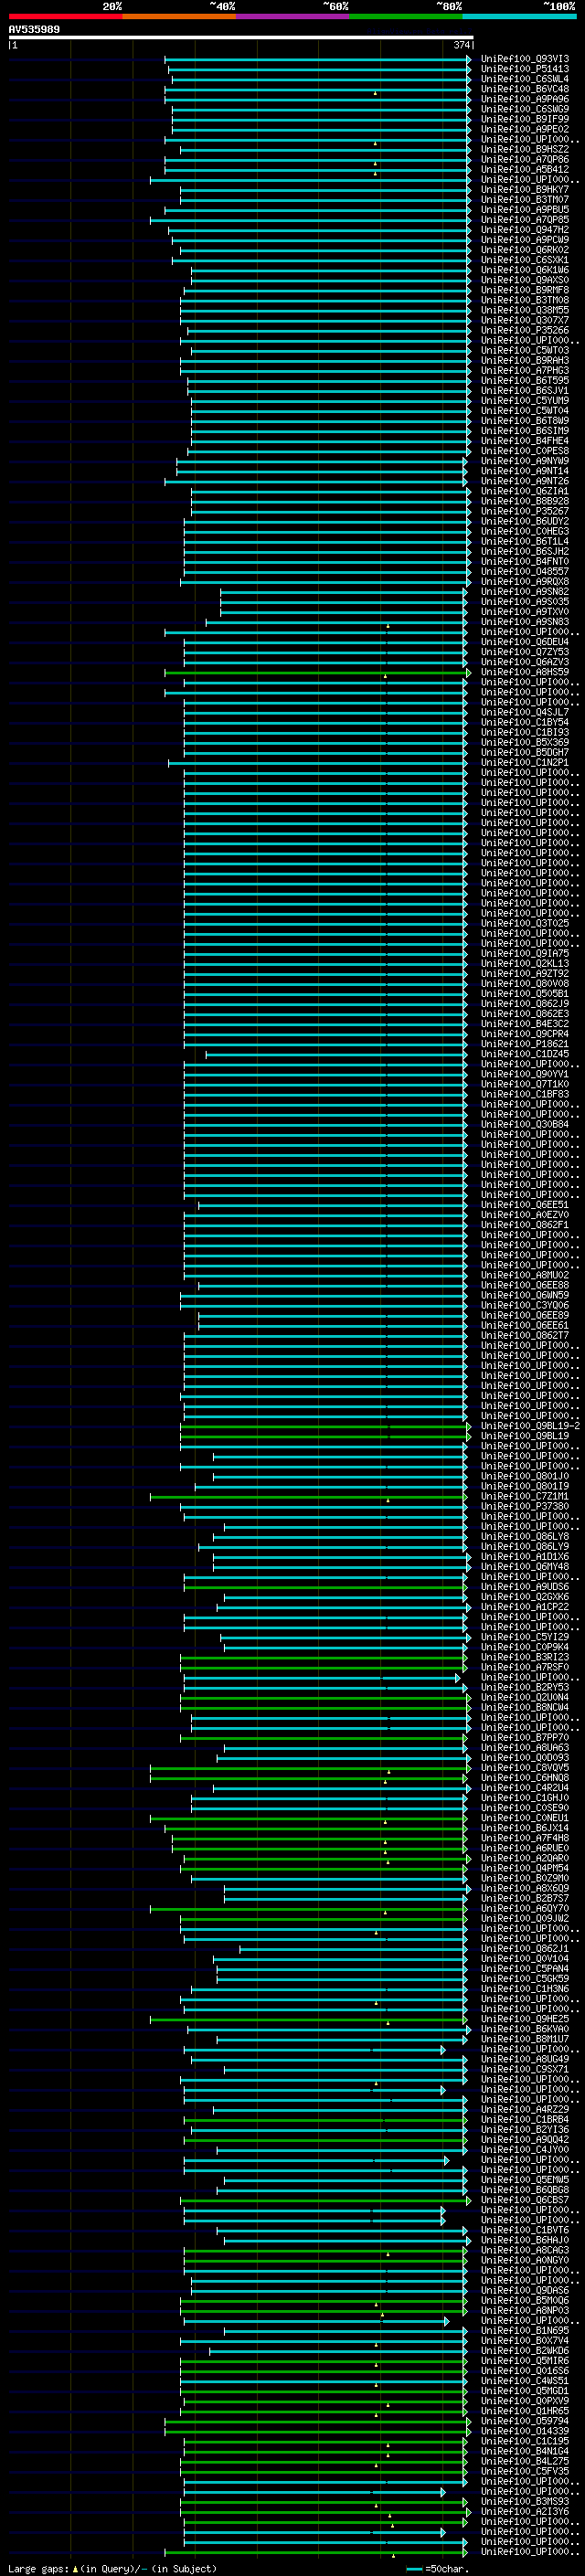585x2576 pixels.
Task: Select the UniRef100_C5YUM9 label
Action: click(x=525, y=401)
